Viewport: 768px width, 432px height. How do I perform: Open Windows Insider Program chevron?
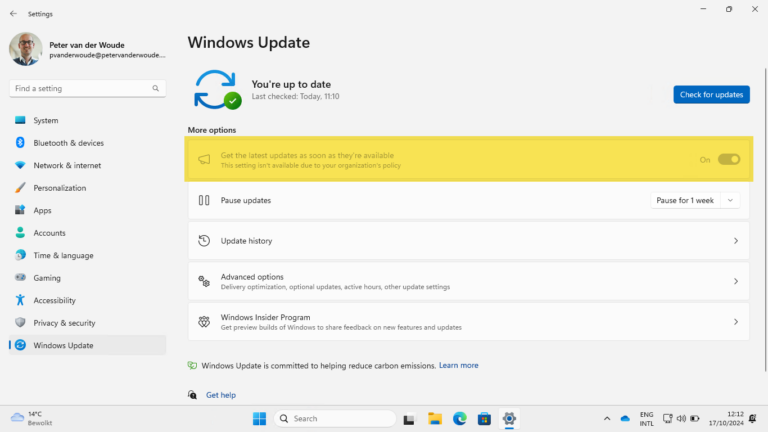(736, 322)
